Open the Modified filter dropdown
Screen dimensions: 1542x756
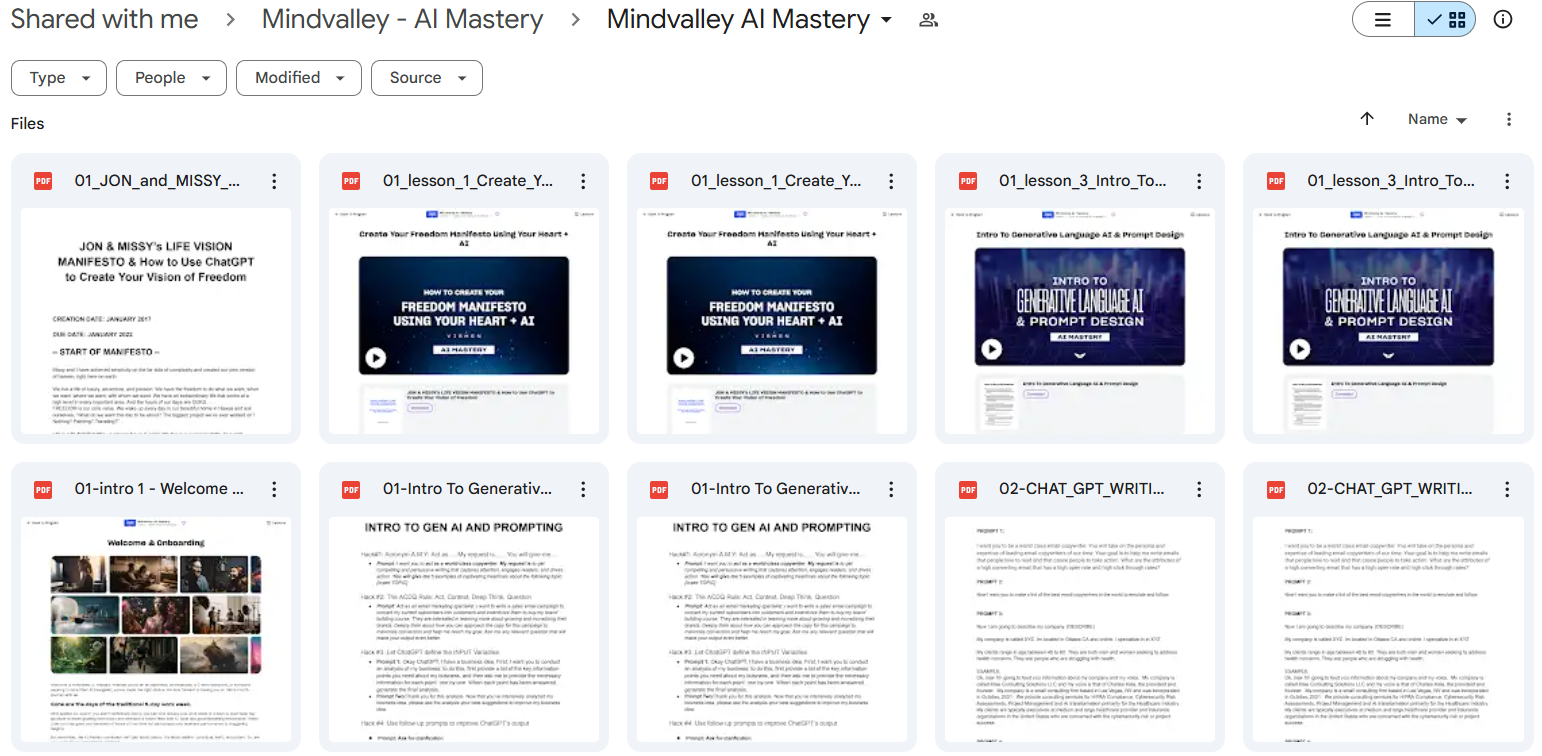pyautogui.click(x=298, y=78)
